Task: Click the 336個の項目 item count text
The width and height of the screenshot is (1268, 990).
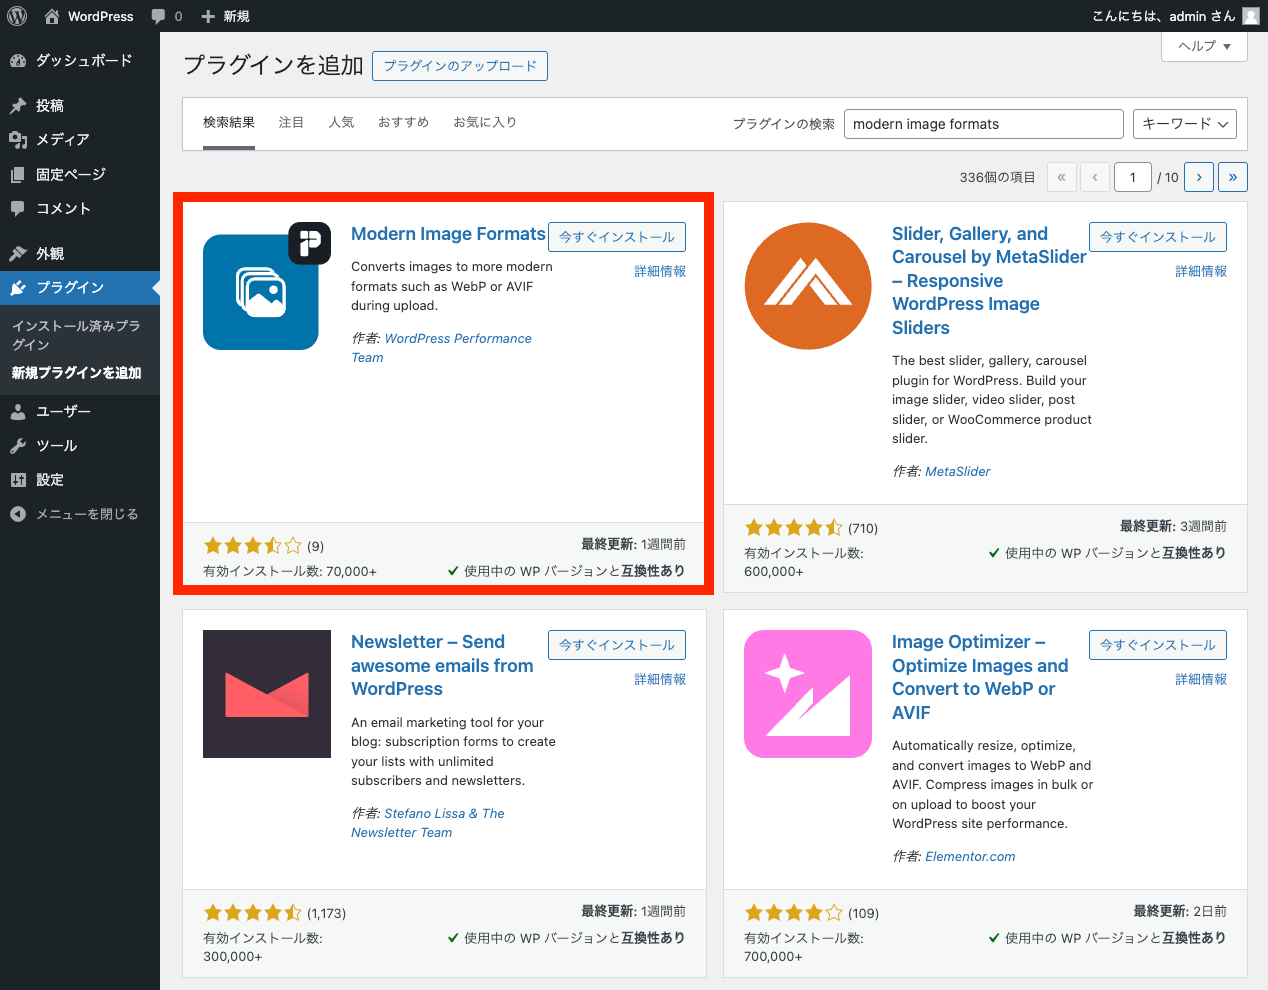Action: pos(997,177)
